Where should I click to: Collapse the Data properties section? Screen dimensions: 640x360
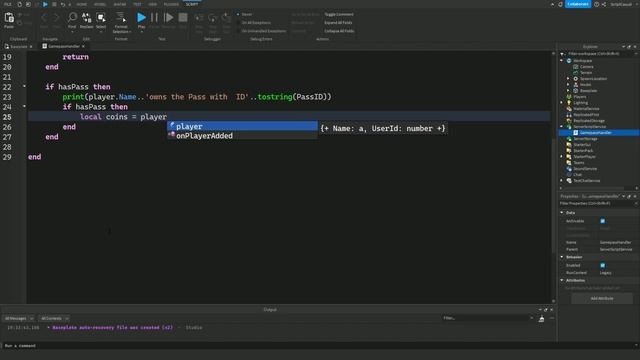pyautogui.click(x=562, y=213)
